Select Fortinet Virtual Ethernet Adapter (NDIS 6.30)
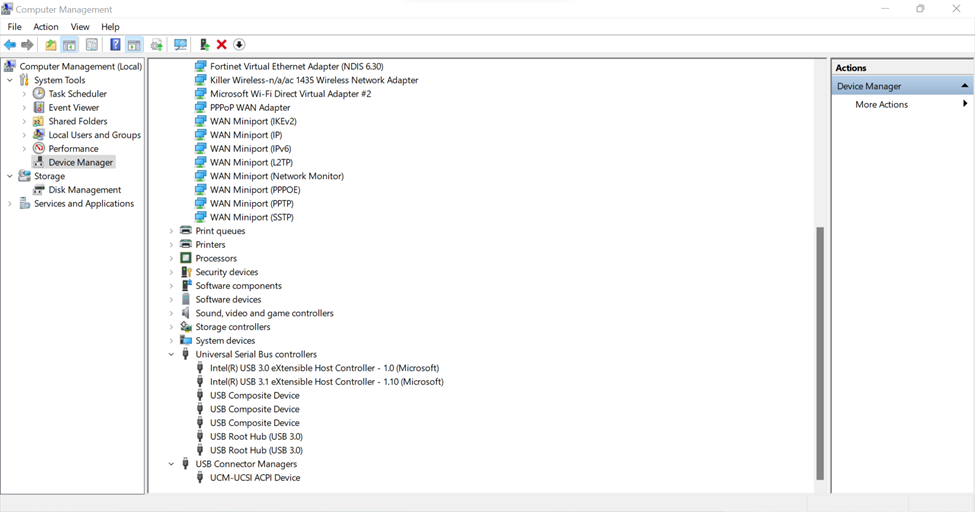 (x=297, y=66)
